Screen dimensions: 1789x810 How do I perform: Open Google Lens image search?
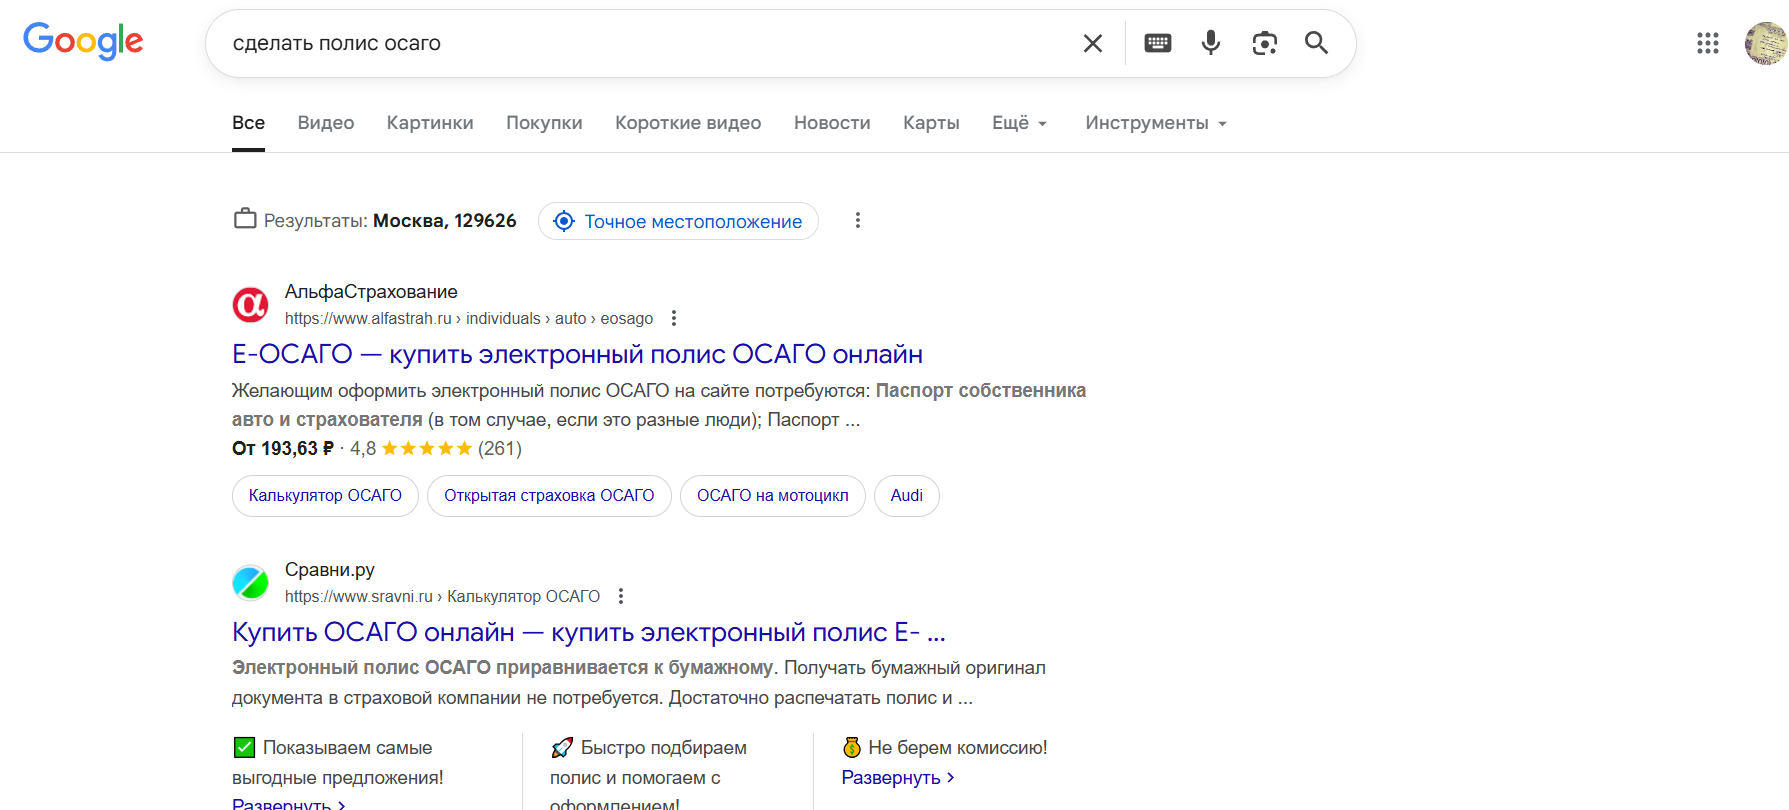[1264, 43]
